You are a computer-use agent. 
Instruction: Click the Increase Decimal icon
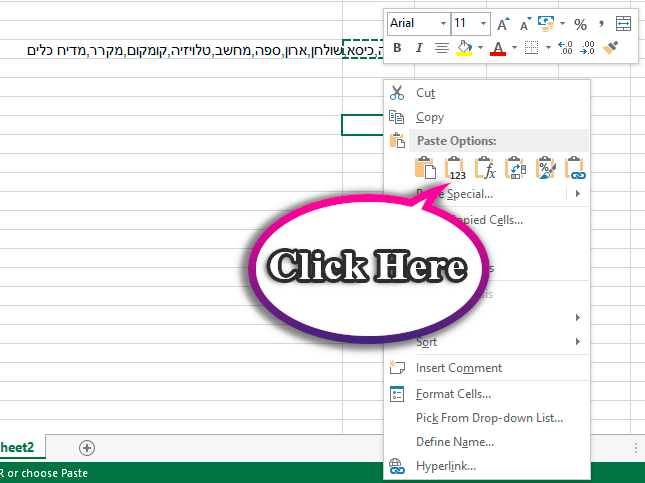(565, 47)
